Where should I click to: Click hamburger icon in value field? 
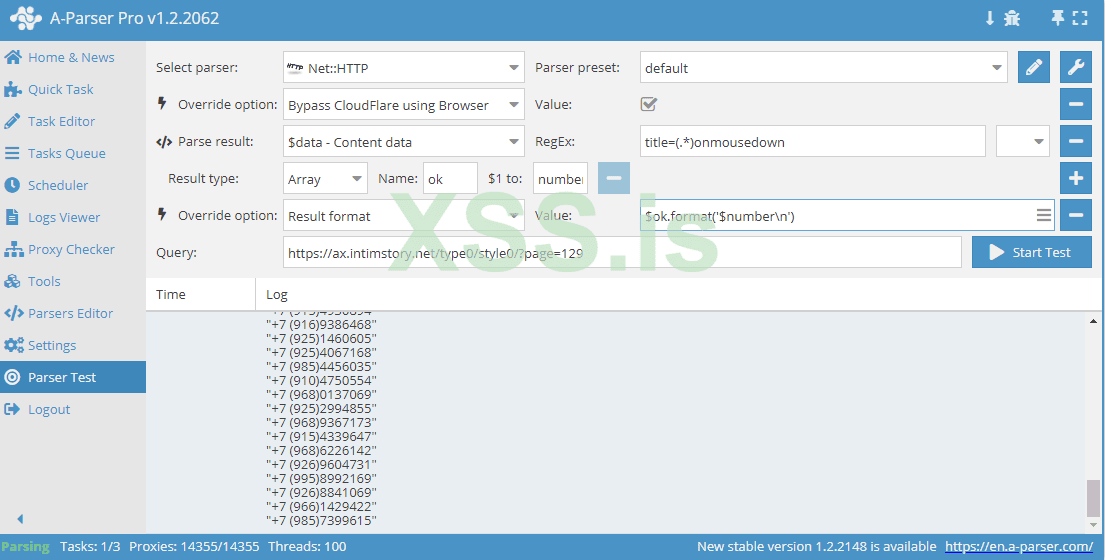coord(1044,216)
